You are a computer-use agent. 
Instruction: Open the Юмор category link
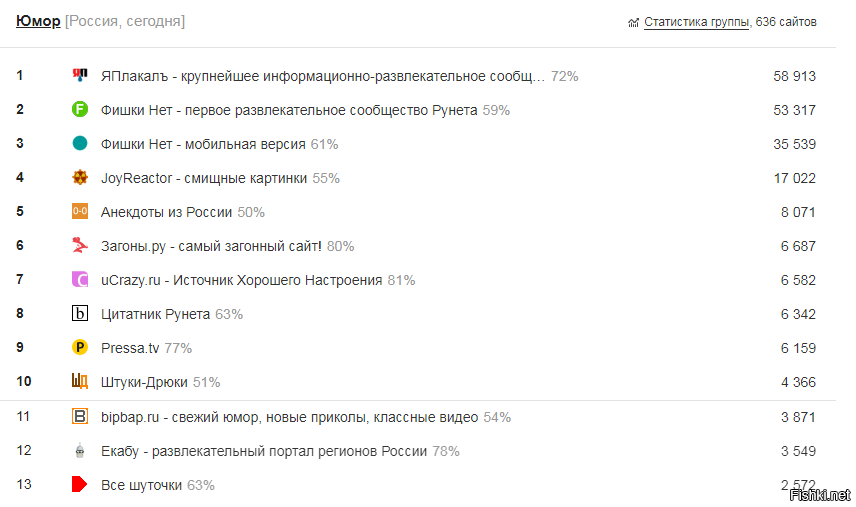(x=38, y=21)
